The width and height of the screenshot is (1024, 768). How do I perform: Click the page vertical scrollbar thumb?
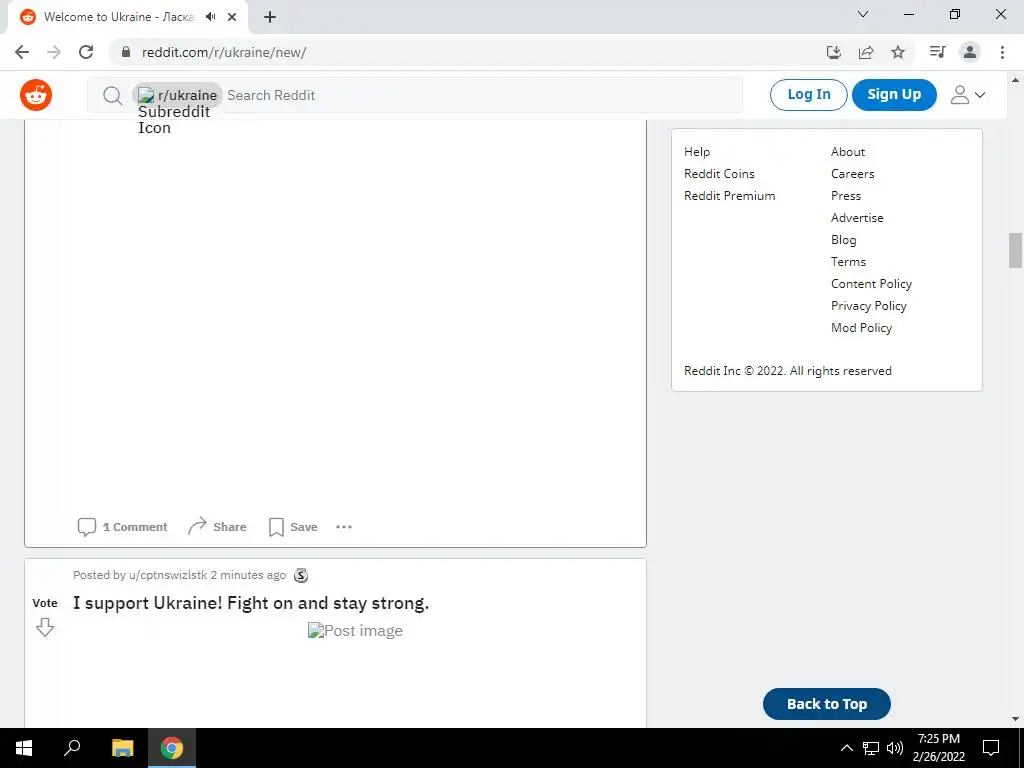click(x=1015, y=250)
